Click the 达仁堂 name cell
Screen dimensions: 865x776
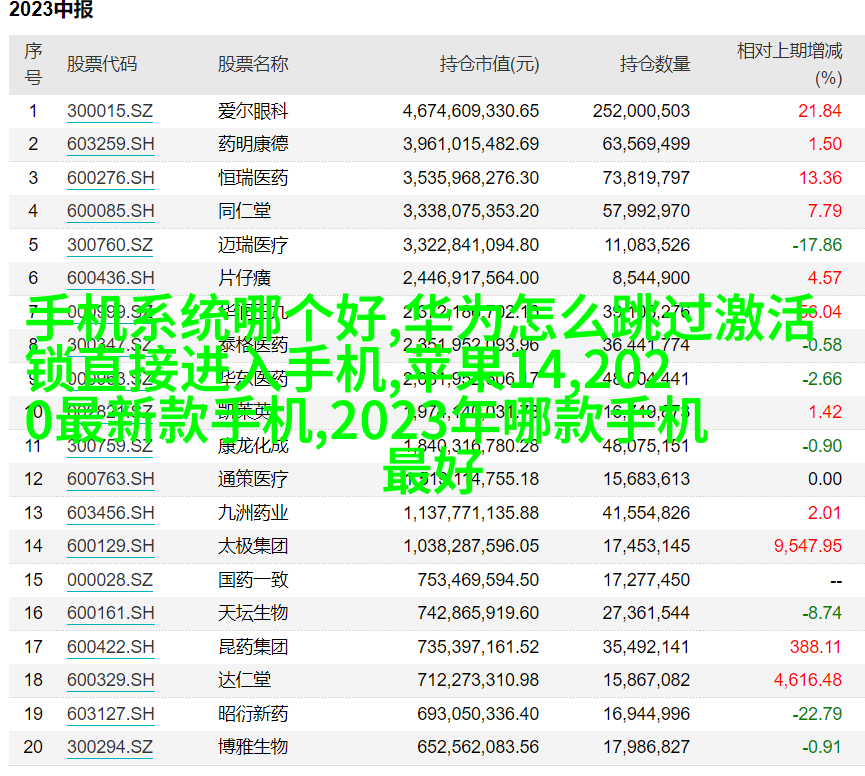244,680
